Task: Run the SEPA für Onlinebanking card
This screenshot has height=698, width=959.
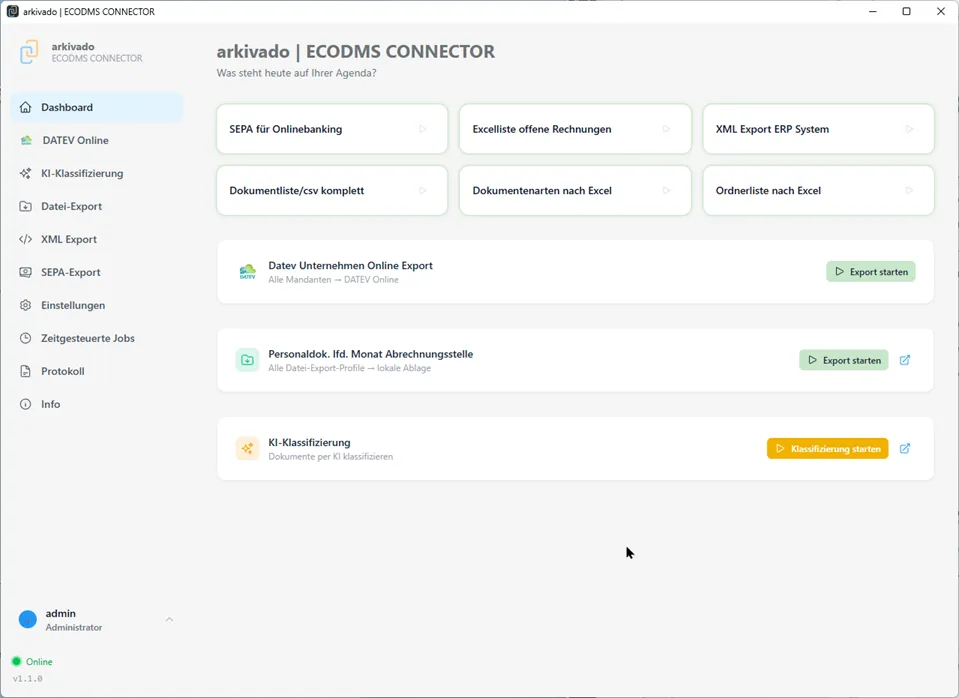Action: [332, 129]
